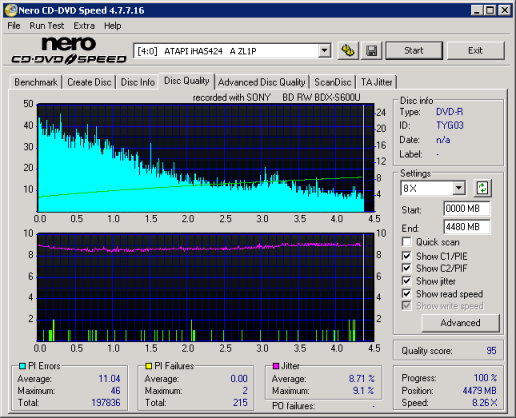
Task: Click the Jitter Maximum value 9.1 %
Action: [x=364, y=390]
